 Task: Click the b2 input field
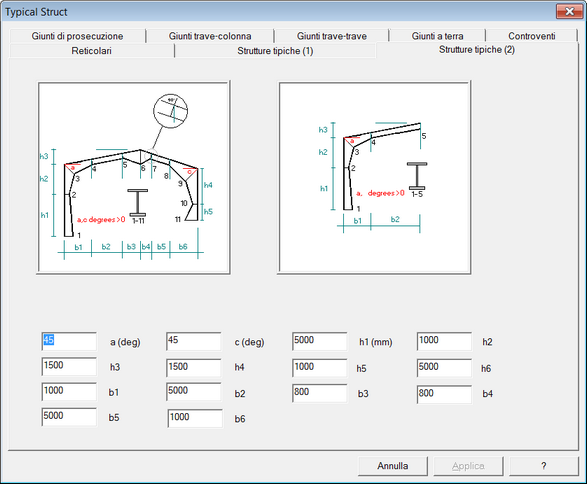pos(194,392)
